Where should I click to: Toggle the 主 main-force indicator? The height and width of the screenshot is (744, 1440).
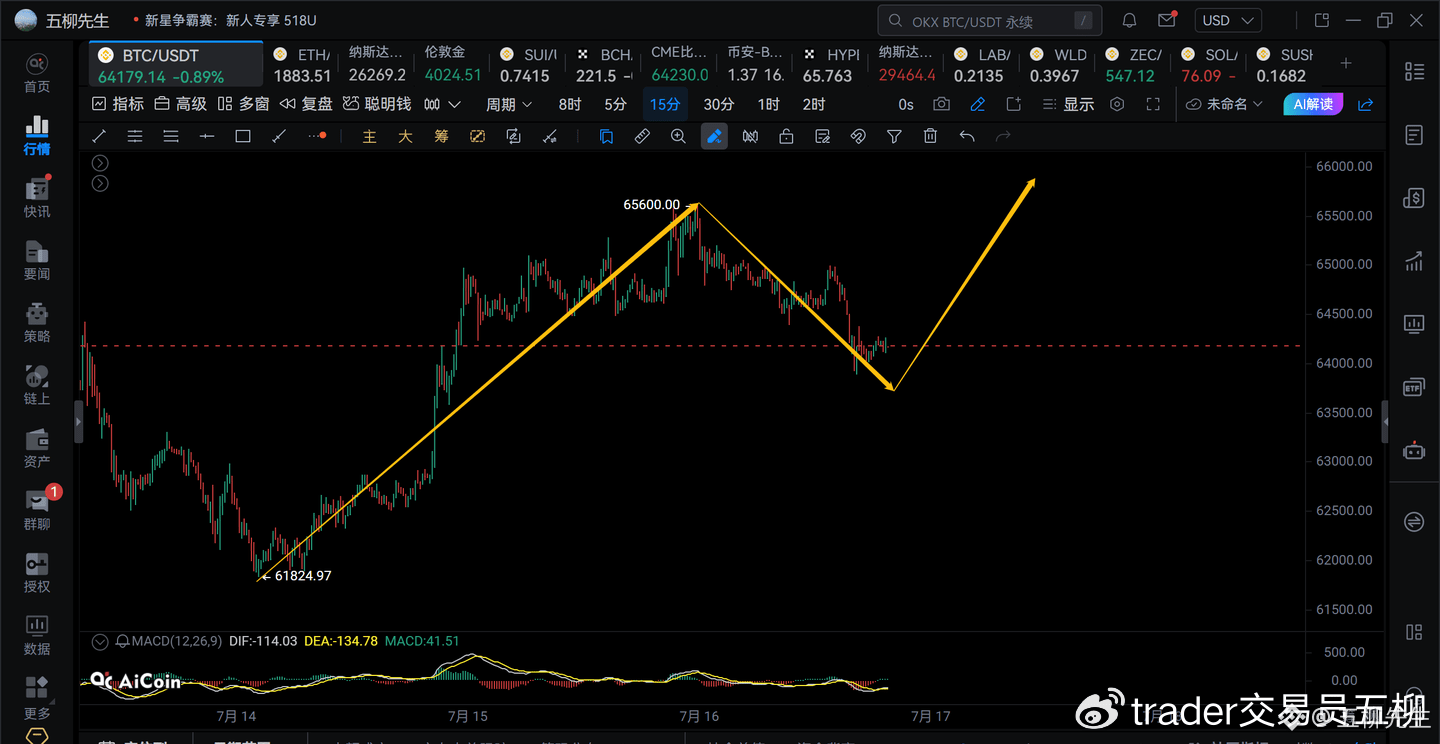coord(369,137)
